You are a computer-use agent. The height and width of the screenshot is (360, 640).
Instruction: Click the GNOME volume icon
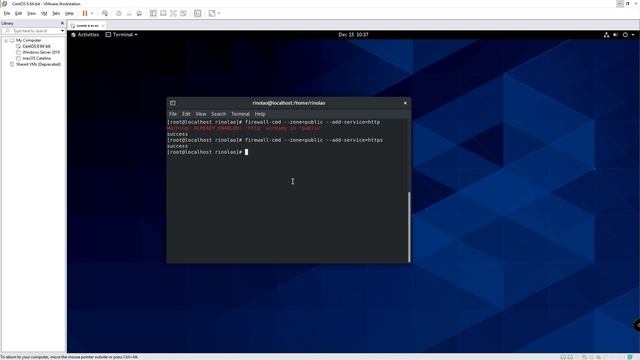coord(615,35)
